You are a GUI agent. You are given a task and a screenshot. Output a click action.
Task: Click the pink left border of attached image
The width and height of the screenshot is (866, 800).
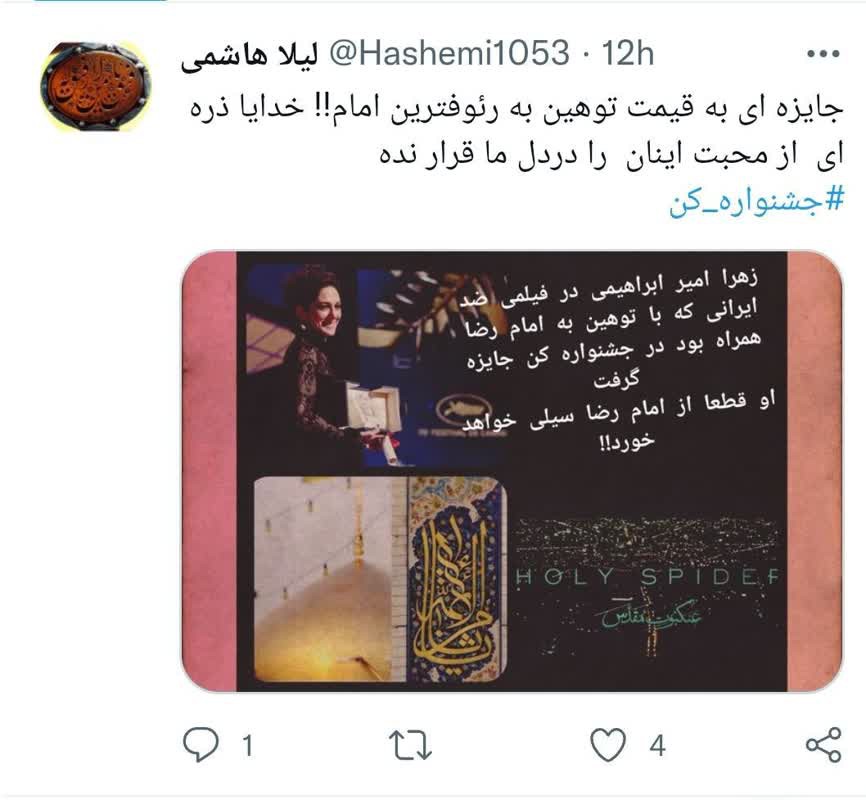click(210, 471)
